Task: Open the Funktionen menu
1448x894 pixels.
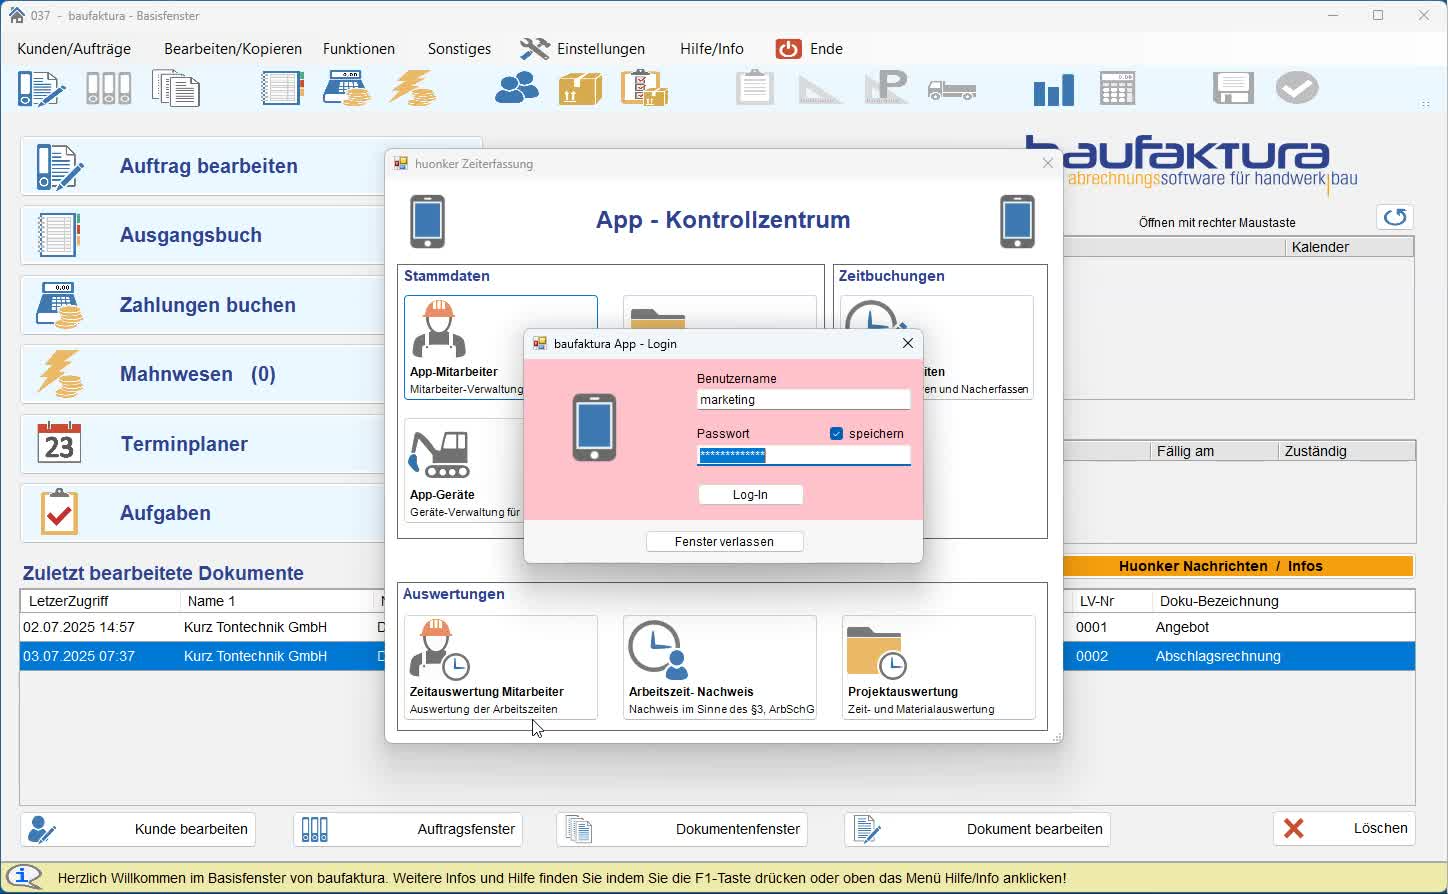Action: pos(359,48)
